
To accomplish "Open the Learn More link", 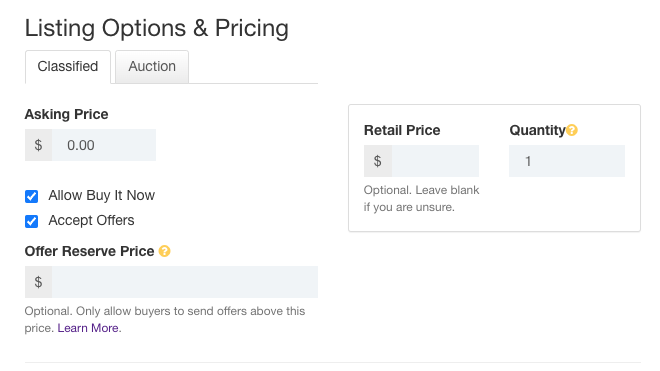I will 88,328.
